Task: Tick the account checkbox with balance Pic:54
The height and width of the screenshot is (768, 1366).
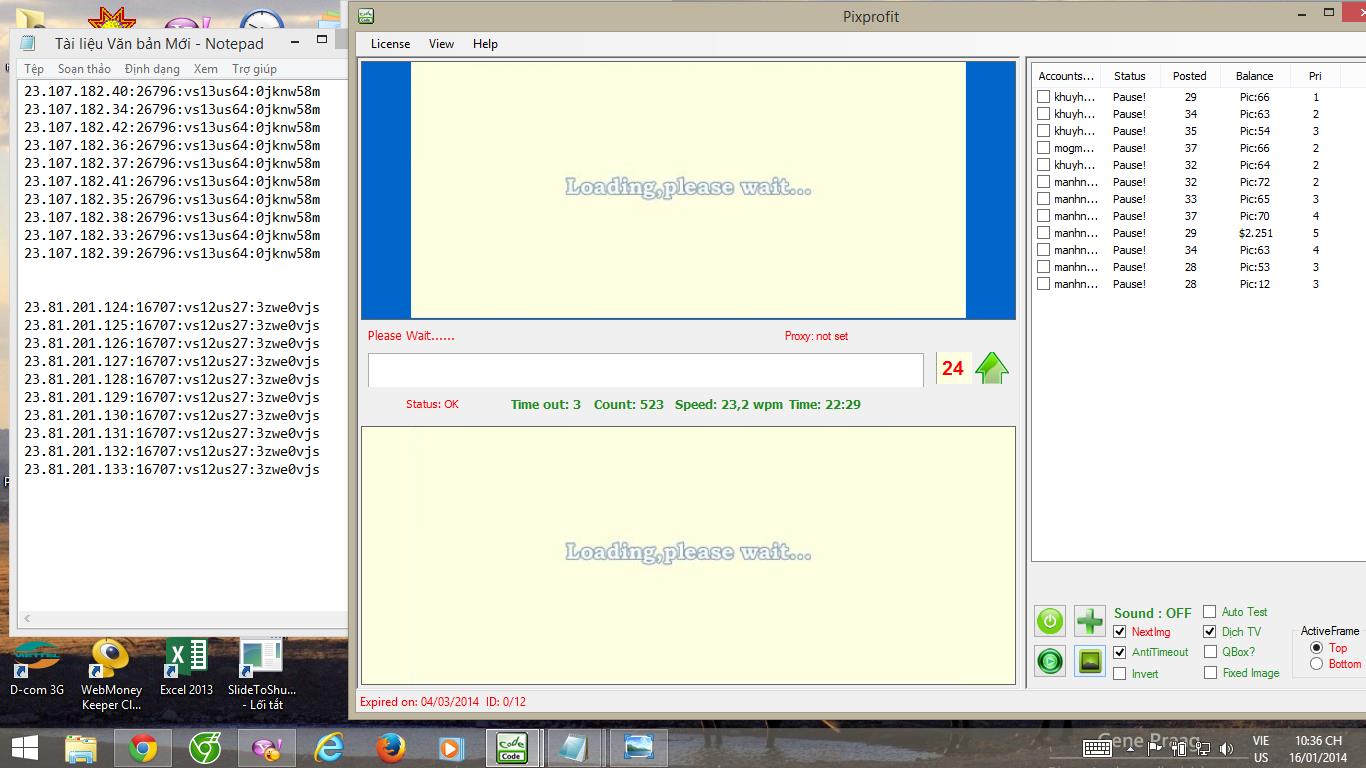Action: [x=1044, y=131]
